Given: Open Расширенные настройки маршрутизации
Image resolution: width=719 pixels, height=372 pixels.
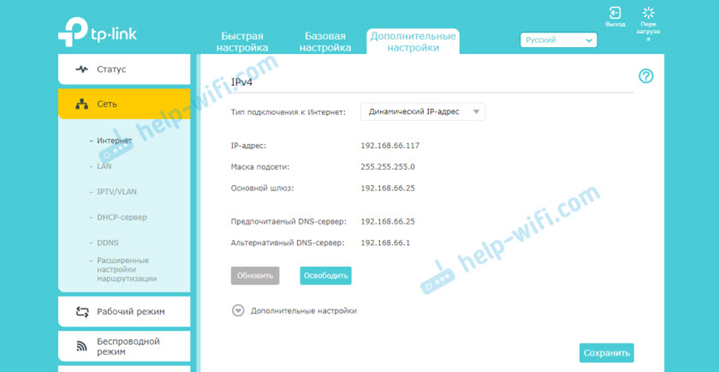Looking at the screenshot, I should [x=127, y=269].
